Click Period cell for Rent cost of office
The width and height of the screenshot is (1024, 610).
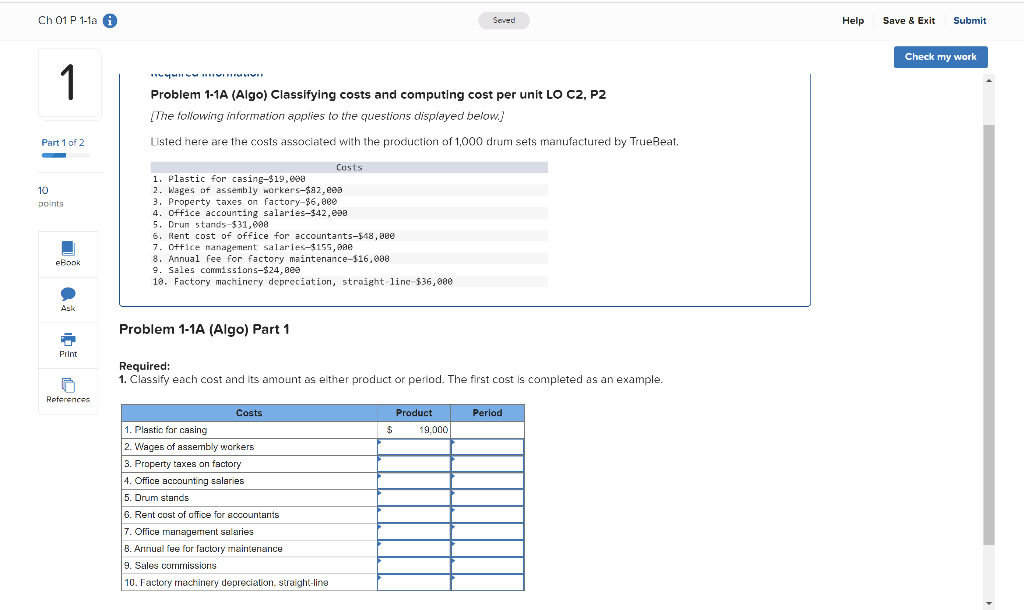tap(487, 515)
